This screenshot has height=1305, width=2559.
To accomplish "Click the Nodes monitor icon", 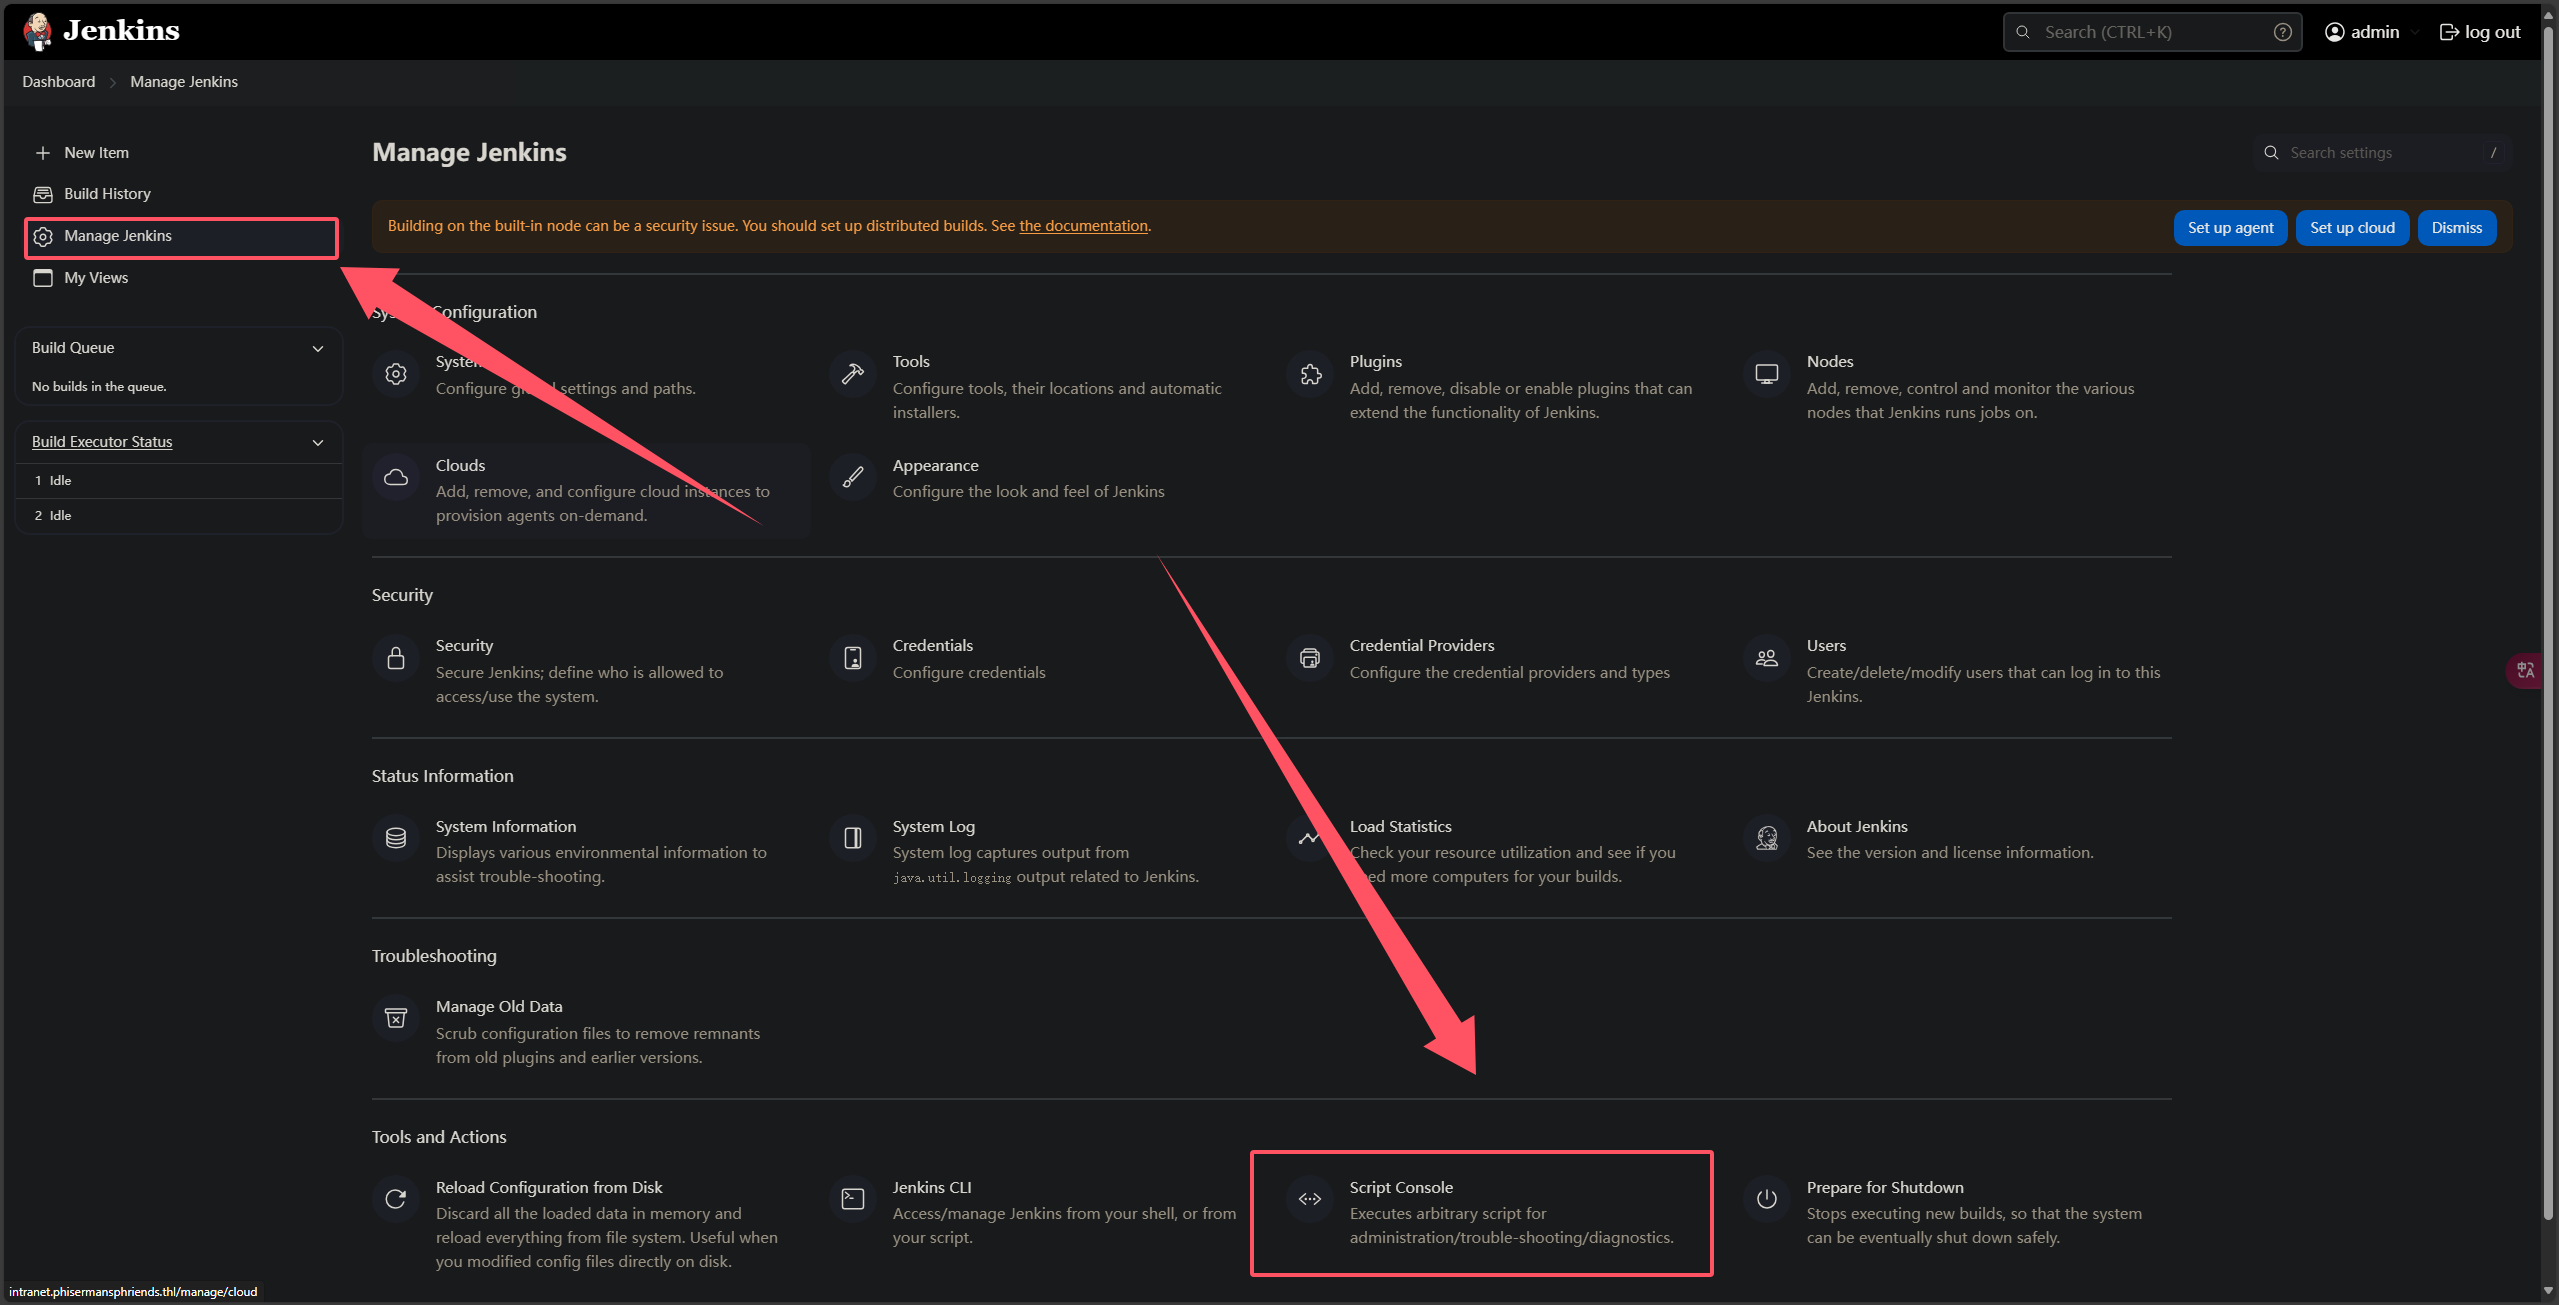I will coord(1767,375).
